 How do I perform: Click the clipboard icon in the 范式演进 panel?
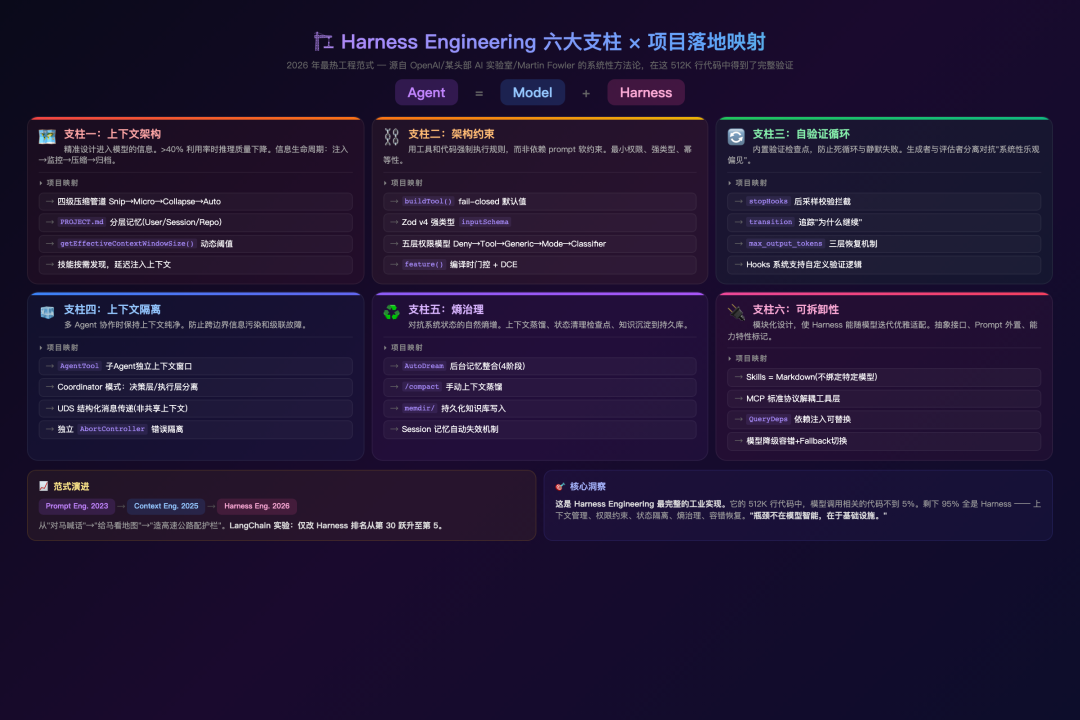41,485
